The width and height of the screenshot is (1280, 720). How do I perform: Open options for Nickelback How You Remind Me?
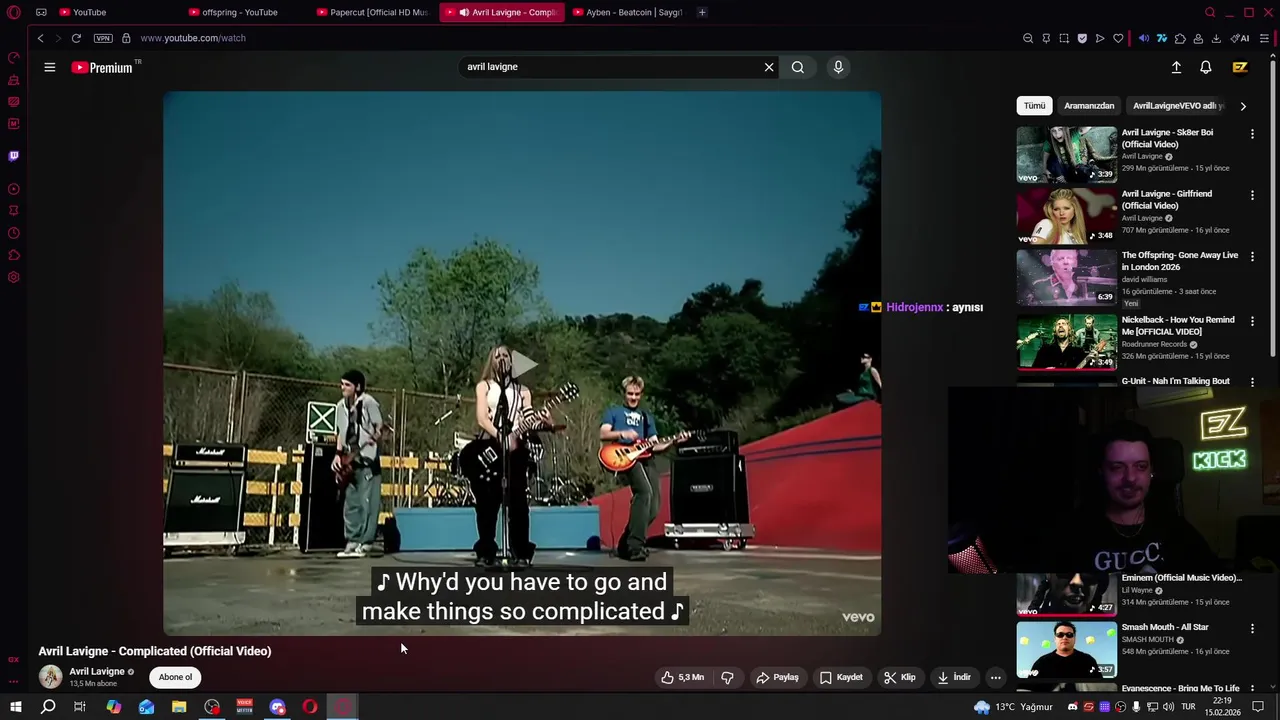point(1252,321)
